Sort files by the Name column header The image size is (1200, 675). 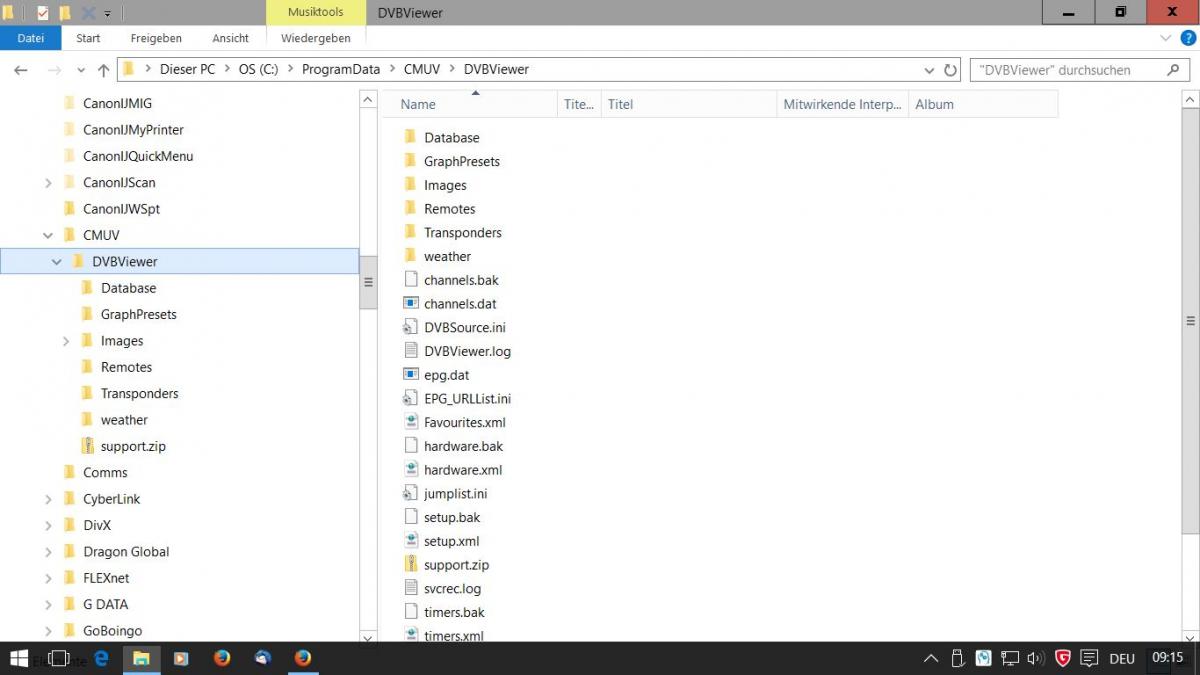coord(418,104)
